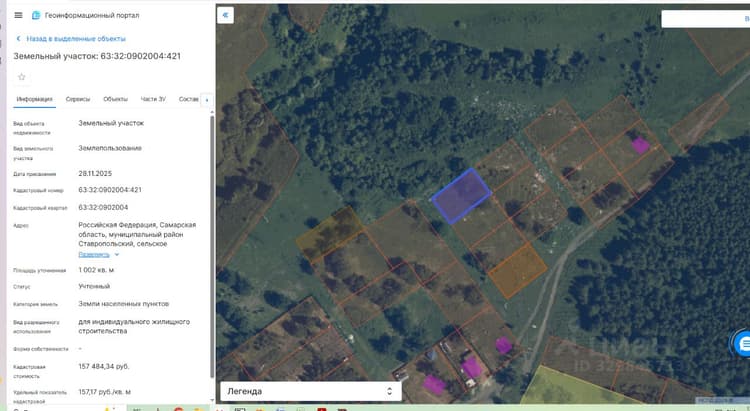Select the orange-shaded parcel near the road
750x411 pixels.
click(x=518, y=270)
